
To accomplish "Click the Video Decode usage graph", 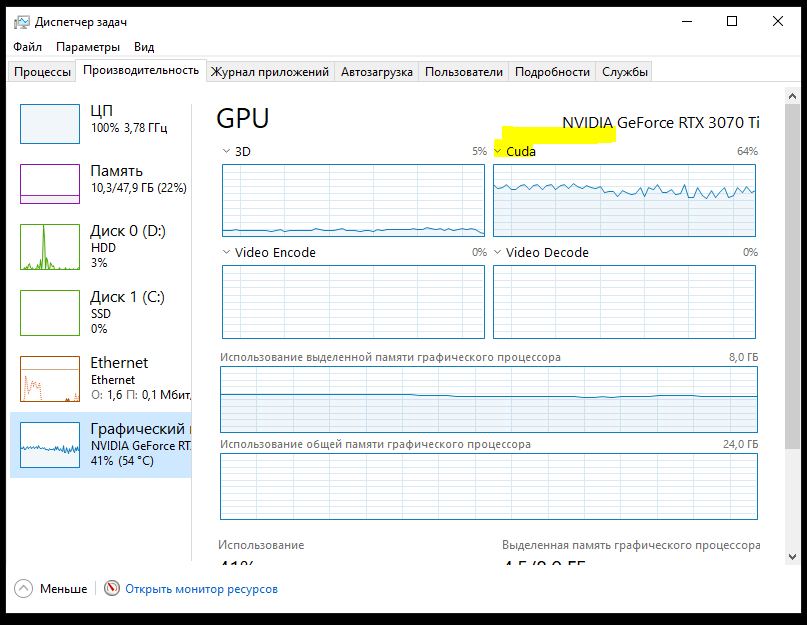I will [x=624, y=302].
